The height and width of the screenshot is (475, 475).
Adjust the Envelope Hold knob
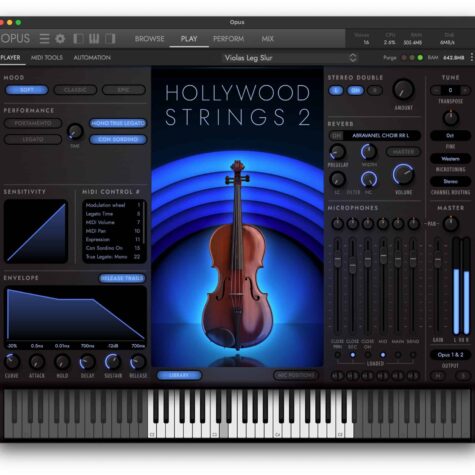point(62,362)
